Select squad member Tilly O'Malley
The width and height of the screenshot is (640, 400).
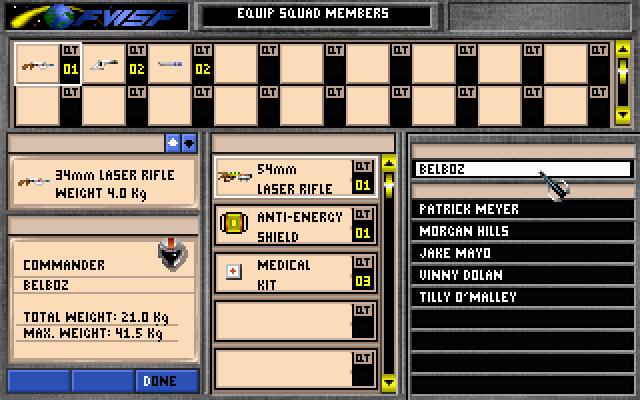point(522,297)
